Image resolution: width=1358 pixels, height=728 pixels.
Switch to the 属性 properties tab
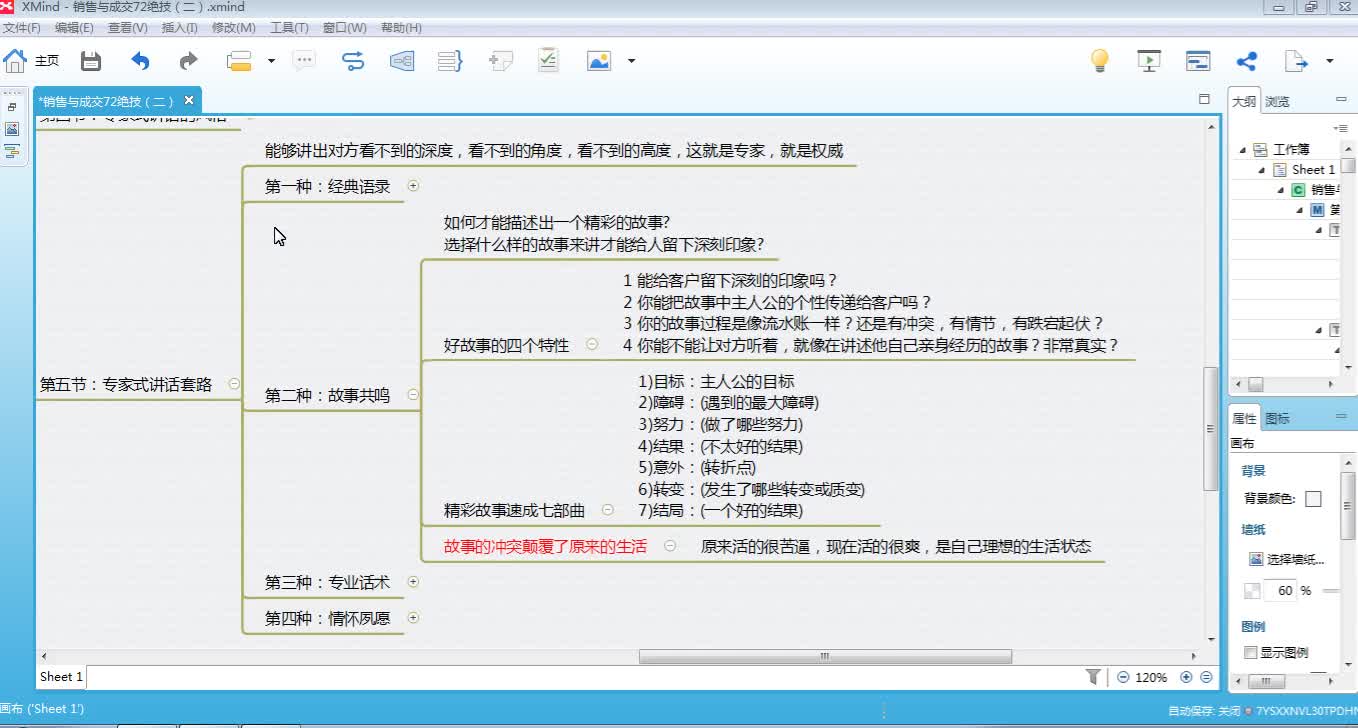(1244, 418)
